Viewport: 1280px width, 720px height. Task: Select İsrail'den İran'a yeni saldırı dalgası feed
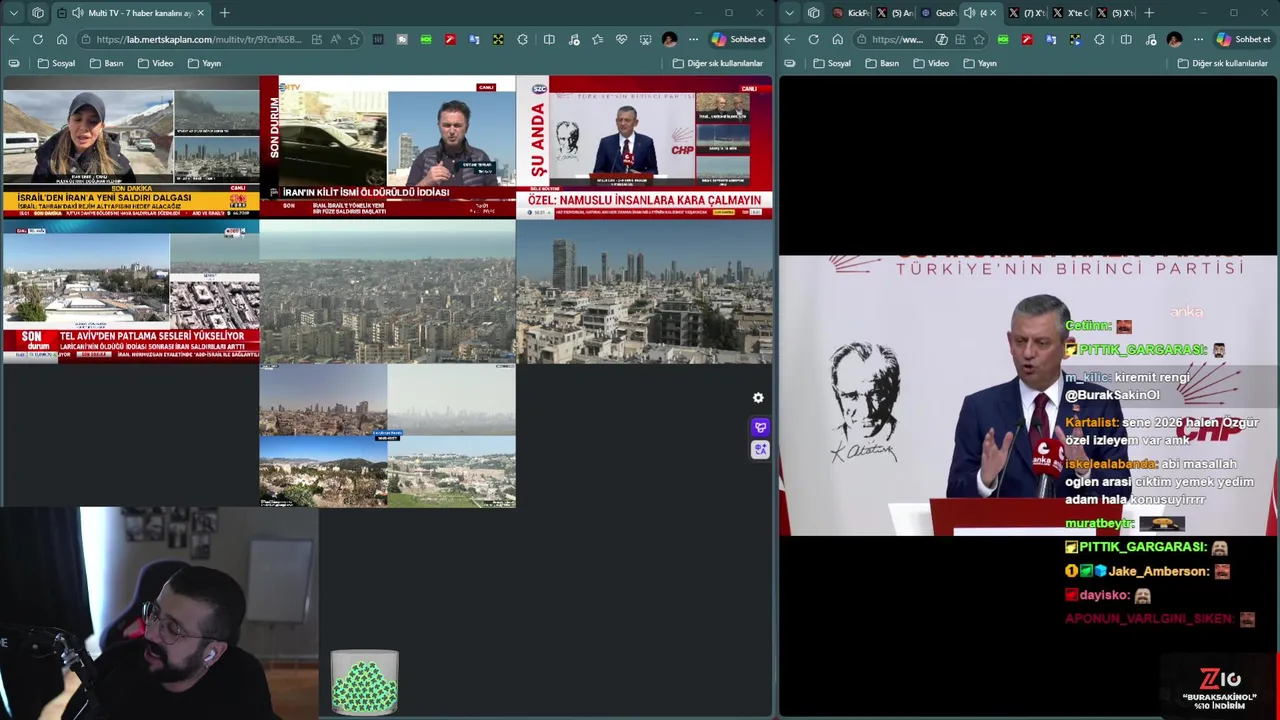pos(130,147)
